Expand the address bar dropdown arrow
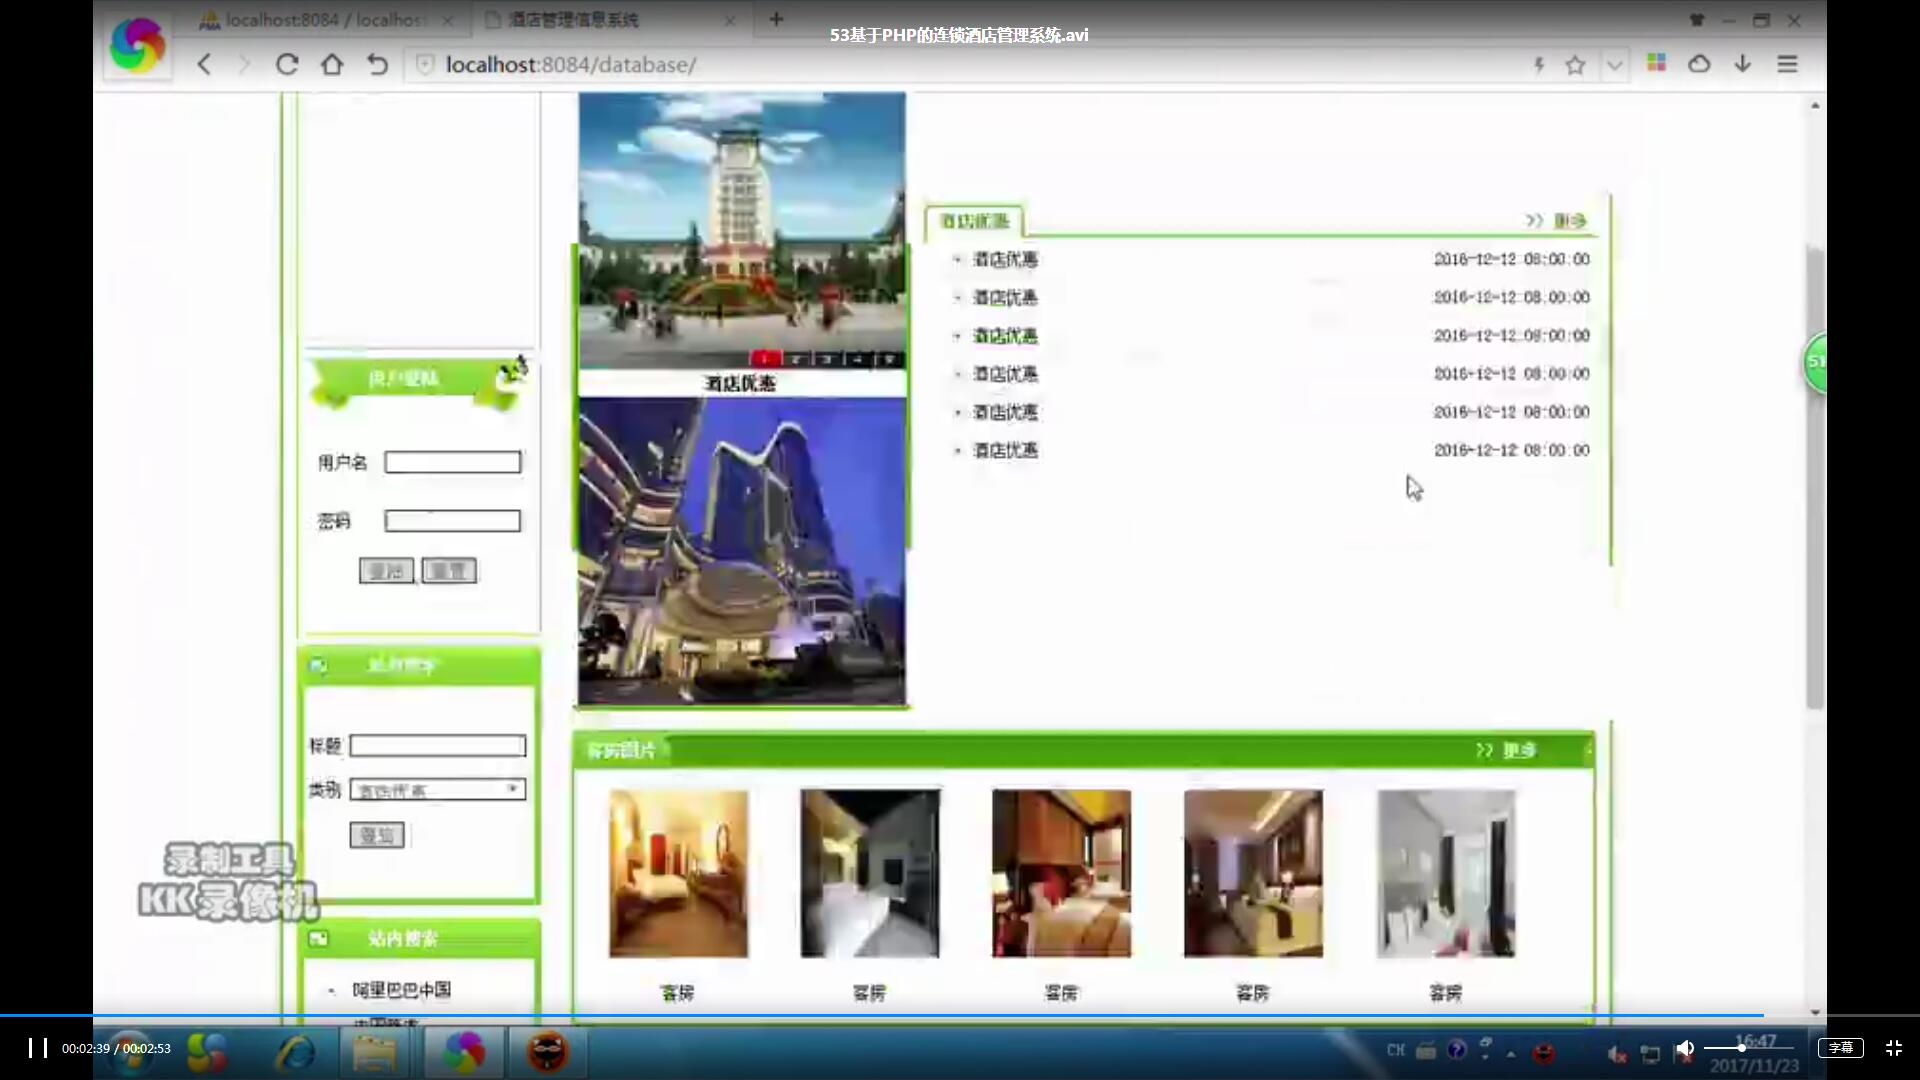 pyautogui.click(x=1614, y=65)
